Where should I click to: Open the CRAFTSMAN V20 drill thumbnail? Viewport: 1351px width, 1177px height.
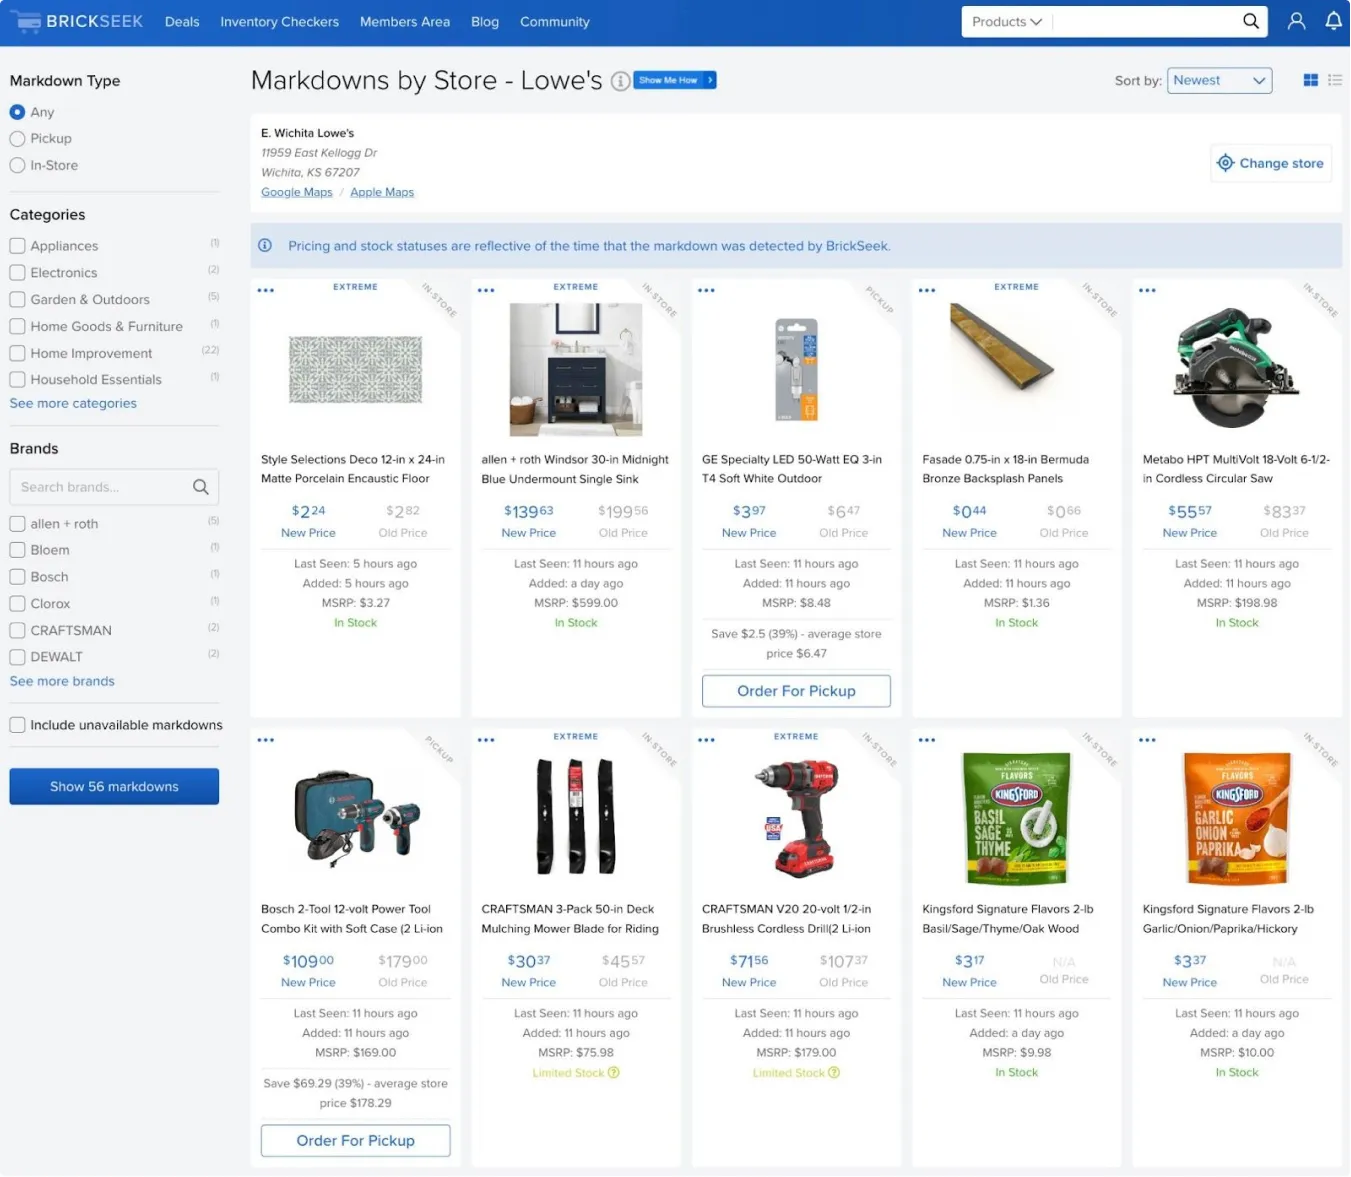tap(796, 819)
